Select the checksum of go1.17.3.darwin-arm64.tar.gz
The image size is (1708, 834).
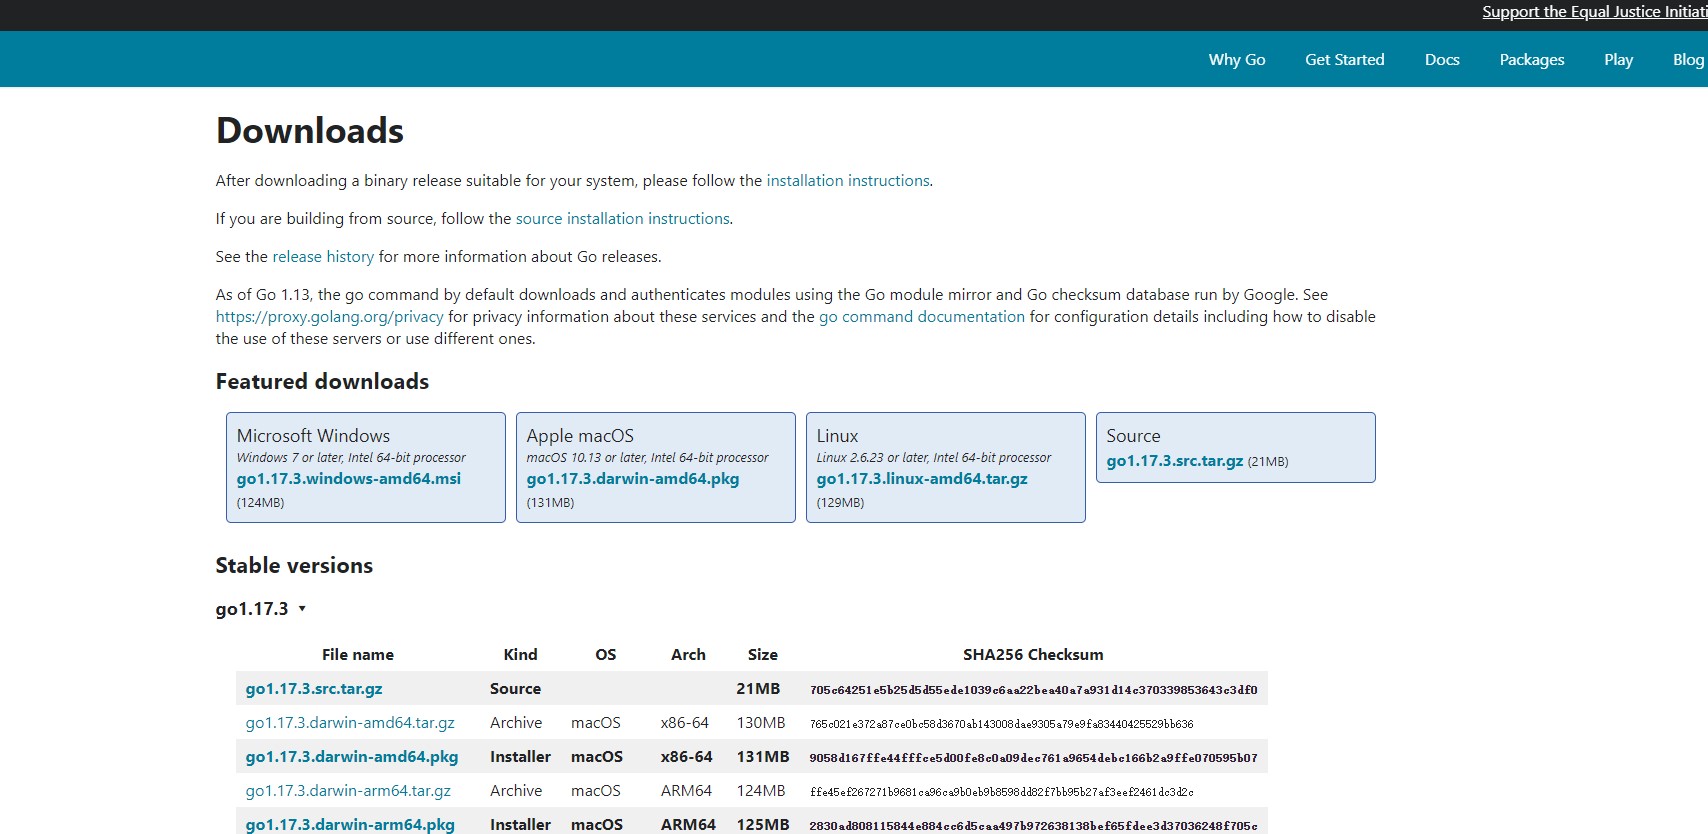pos(1001,792)
